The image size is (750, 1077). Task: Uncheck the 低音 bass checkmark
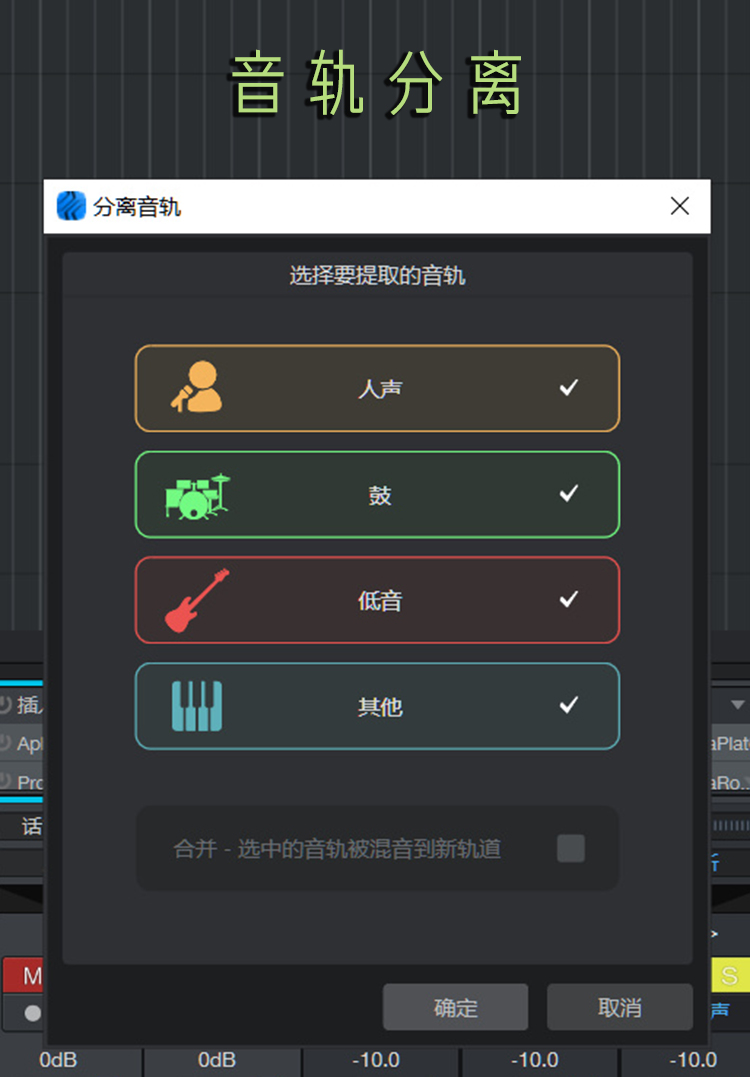569,600
